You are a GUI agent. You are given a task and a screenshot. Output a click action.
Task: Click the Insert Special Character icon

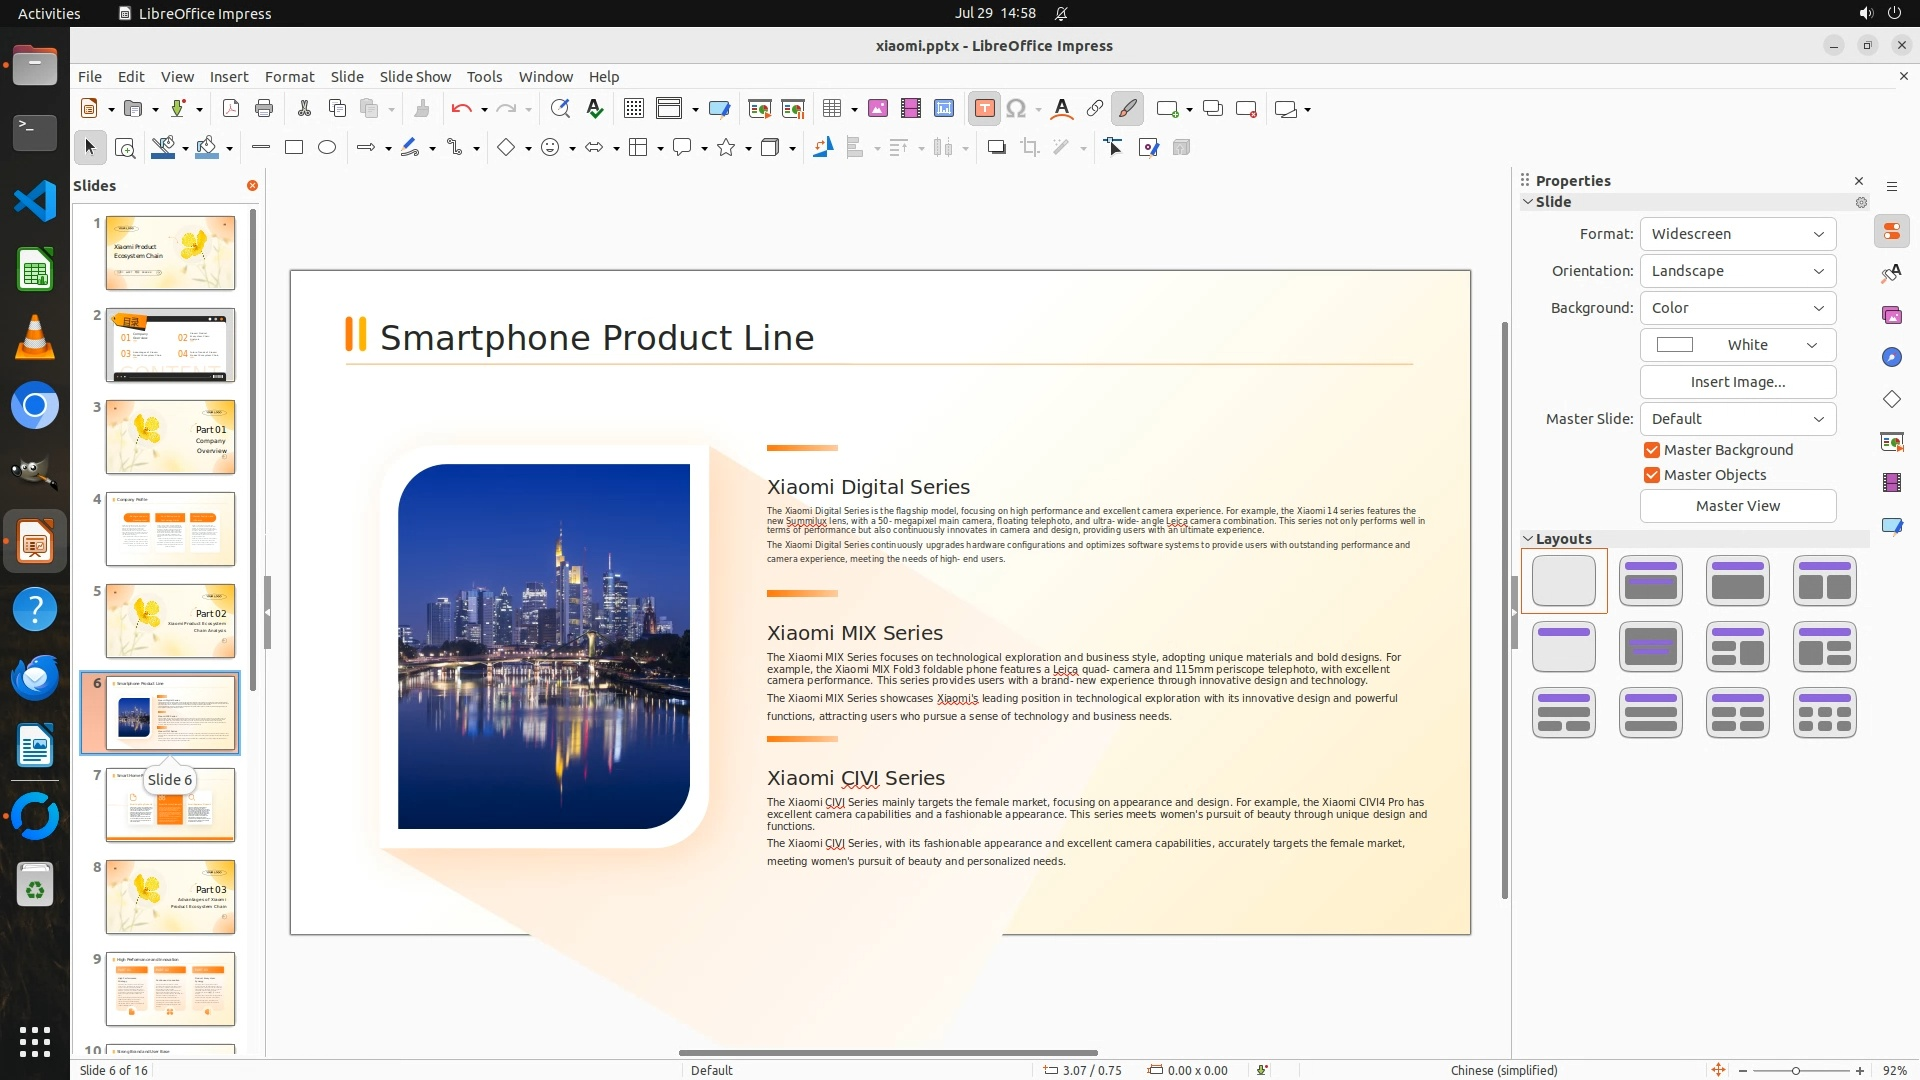click(1016, 109)
